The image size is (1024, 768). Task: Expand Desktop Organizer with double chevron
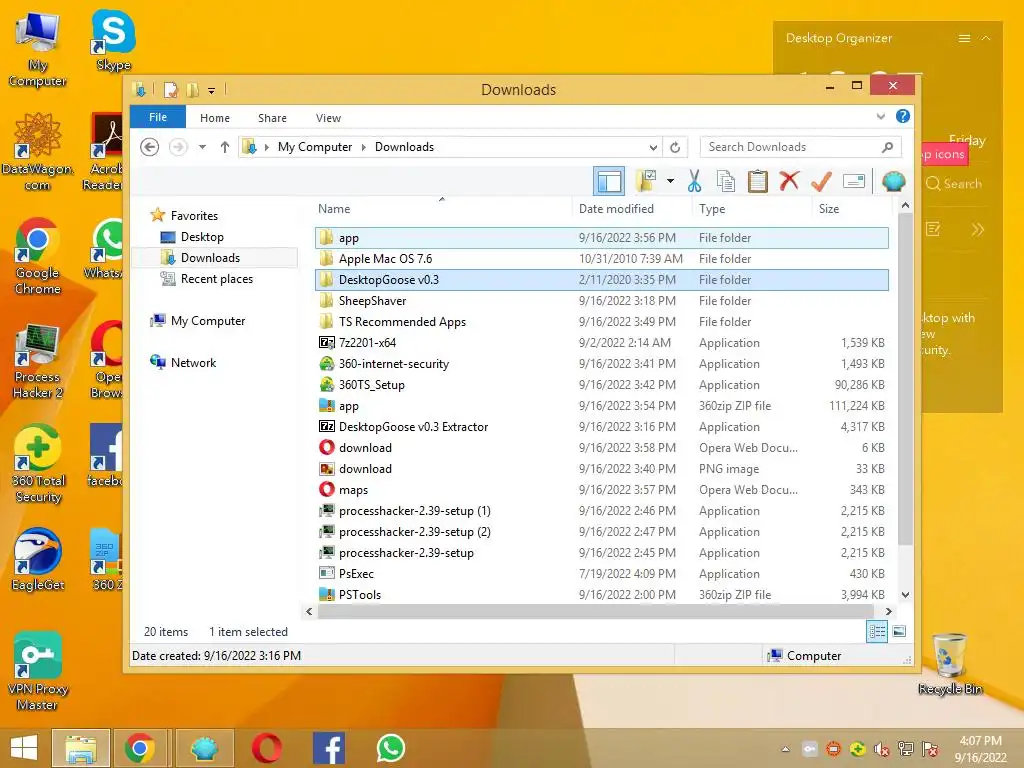click(x=977, y=229)
